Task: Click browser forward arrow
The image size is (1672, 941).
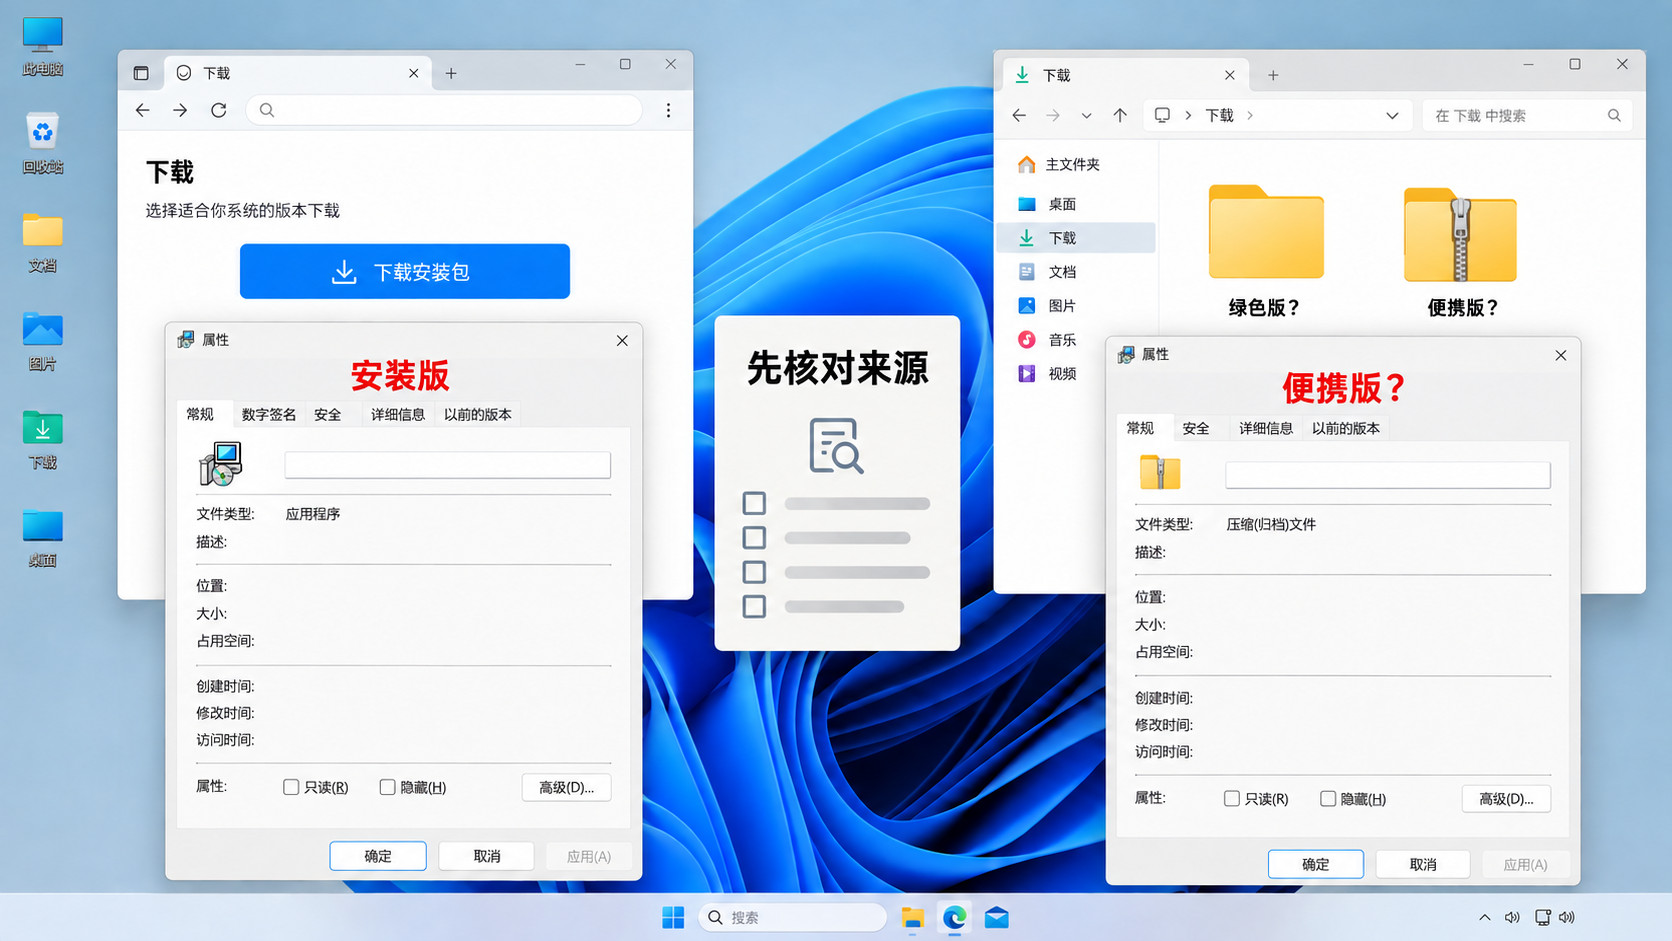Action: coord(180,110)
